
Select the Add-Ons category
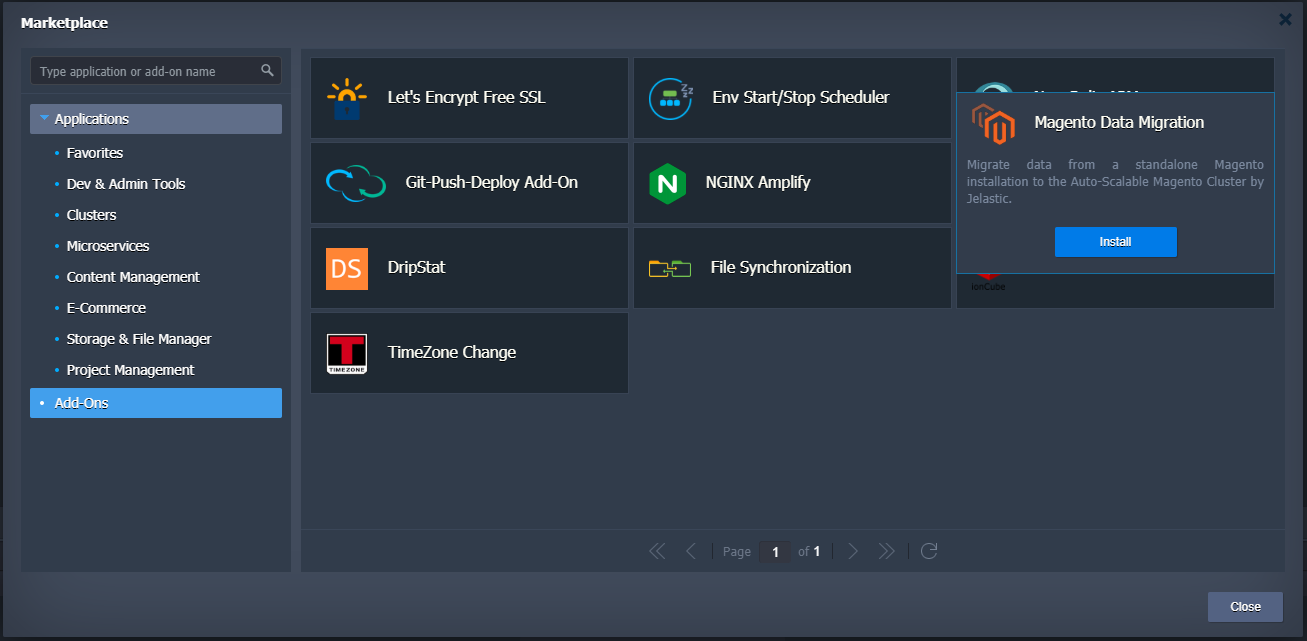coord(156,403)
